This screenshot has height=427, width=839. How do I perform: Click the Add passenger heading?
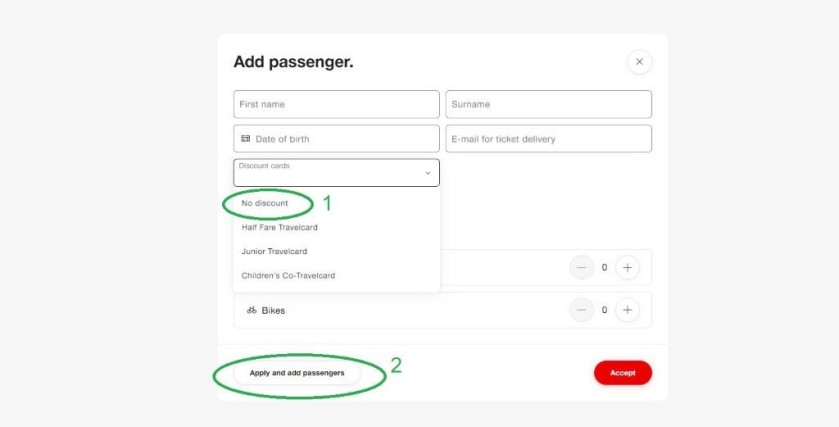pyautogui.click(x=293, y=62)
